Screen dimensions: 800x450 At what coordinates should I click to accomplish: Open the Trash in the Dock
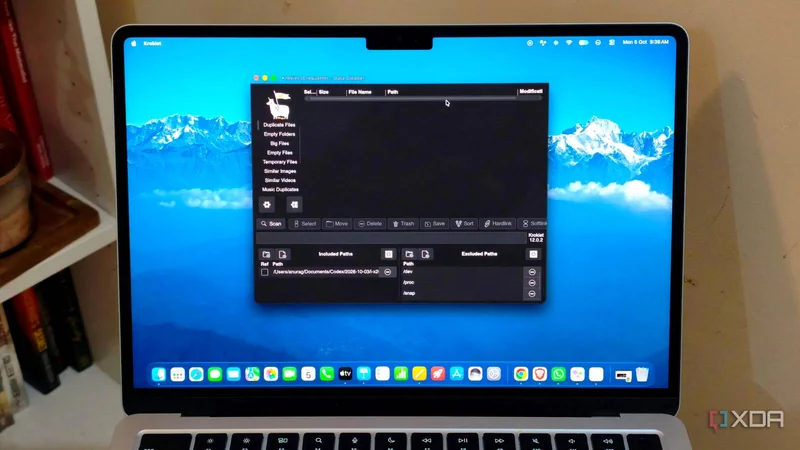click(642, 374)
